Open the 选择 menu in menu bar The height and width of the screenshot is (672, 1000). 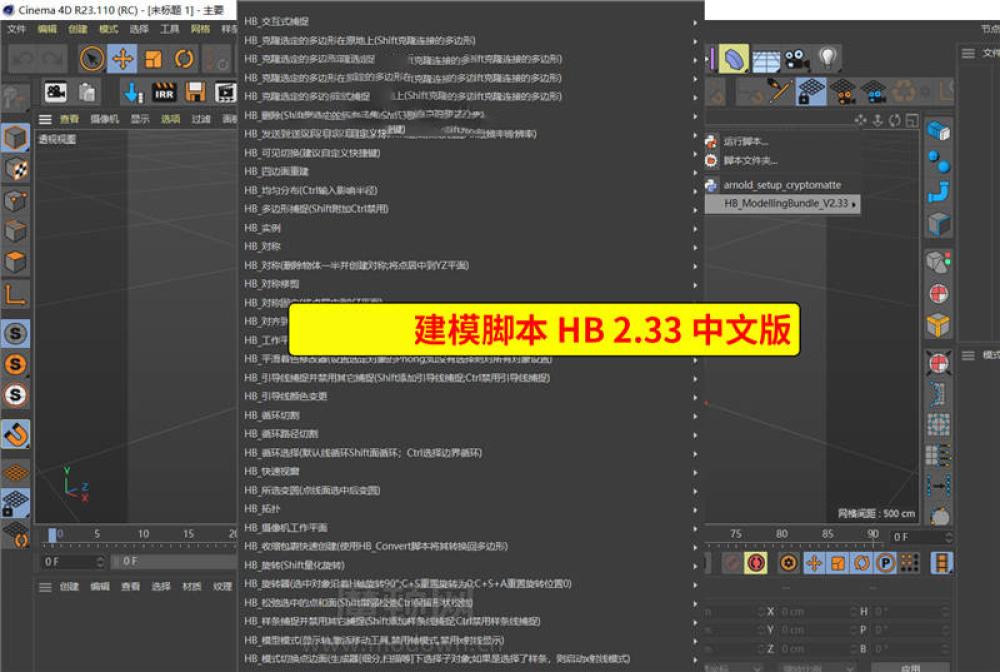click(x=138, y=29)
